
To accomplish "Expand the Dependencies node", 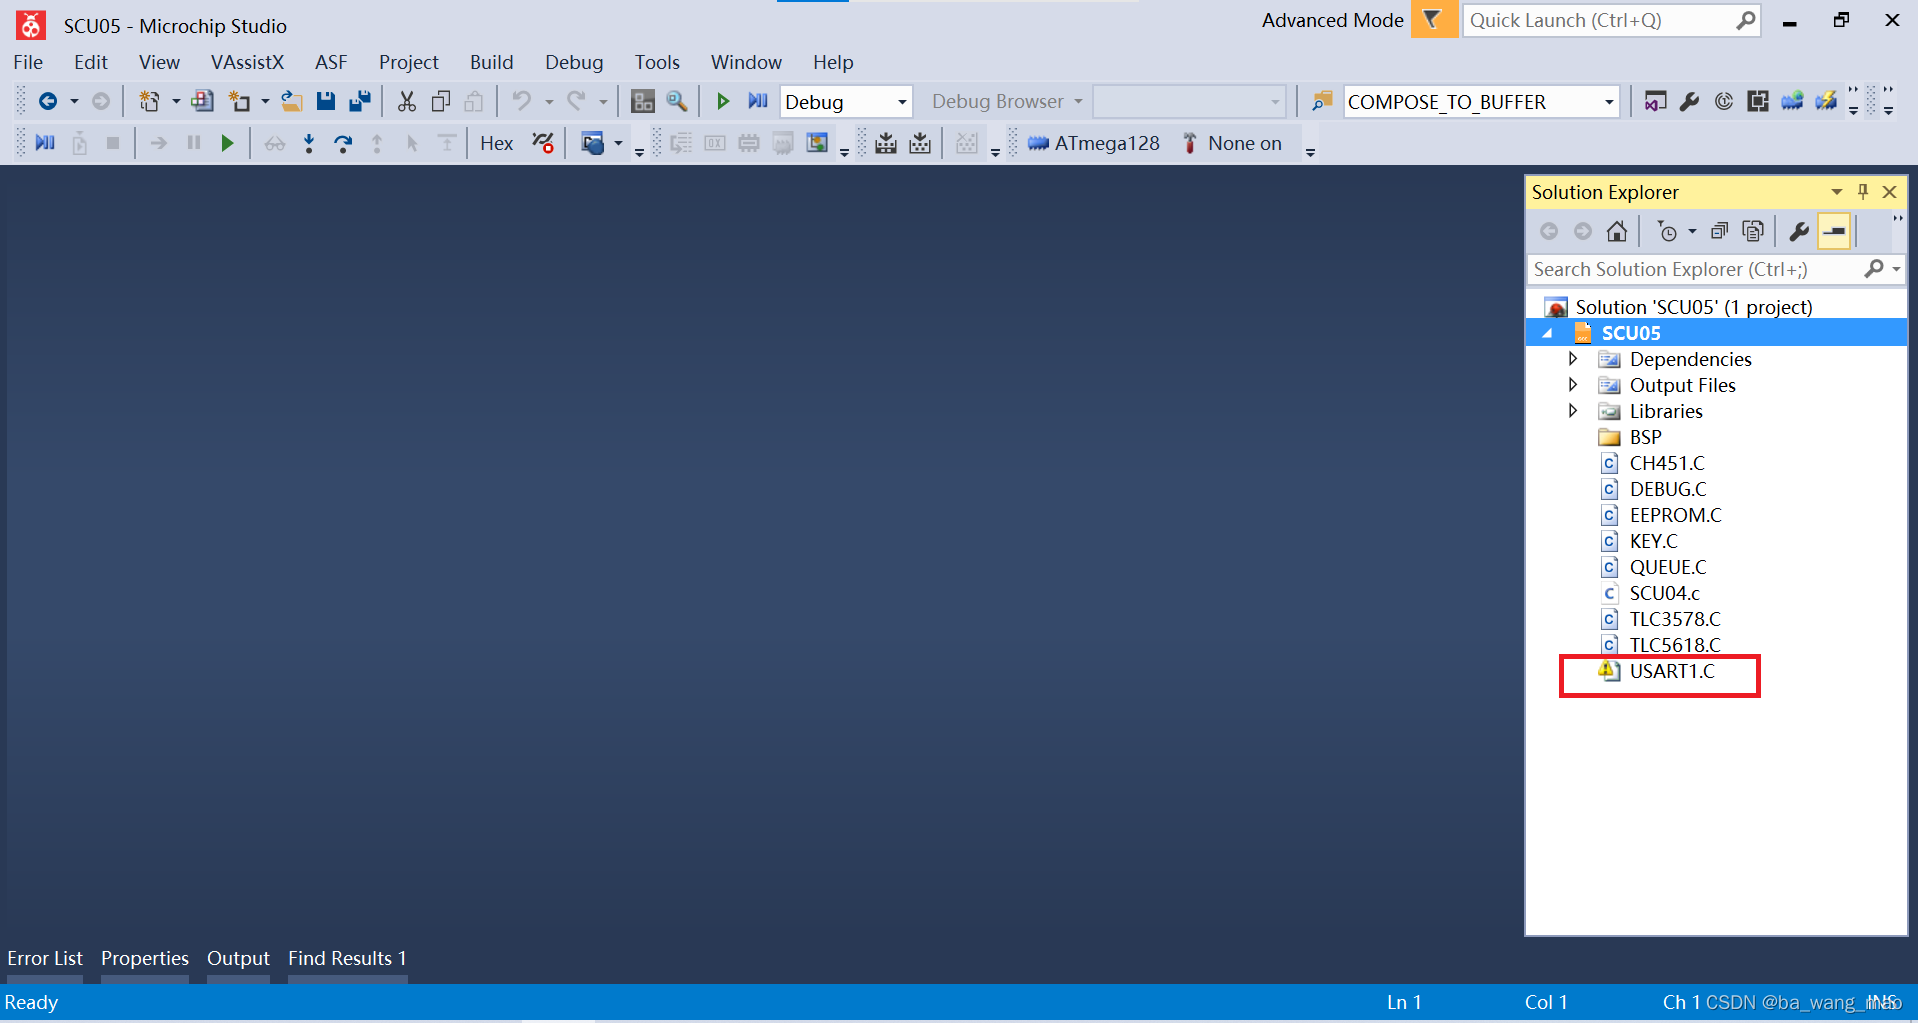I will pyautogui.click(x=1573, y=358).
